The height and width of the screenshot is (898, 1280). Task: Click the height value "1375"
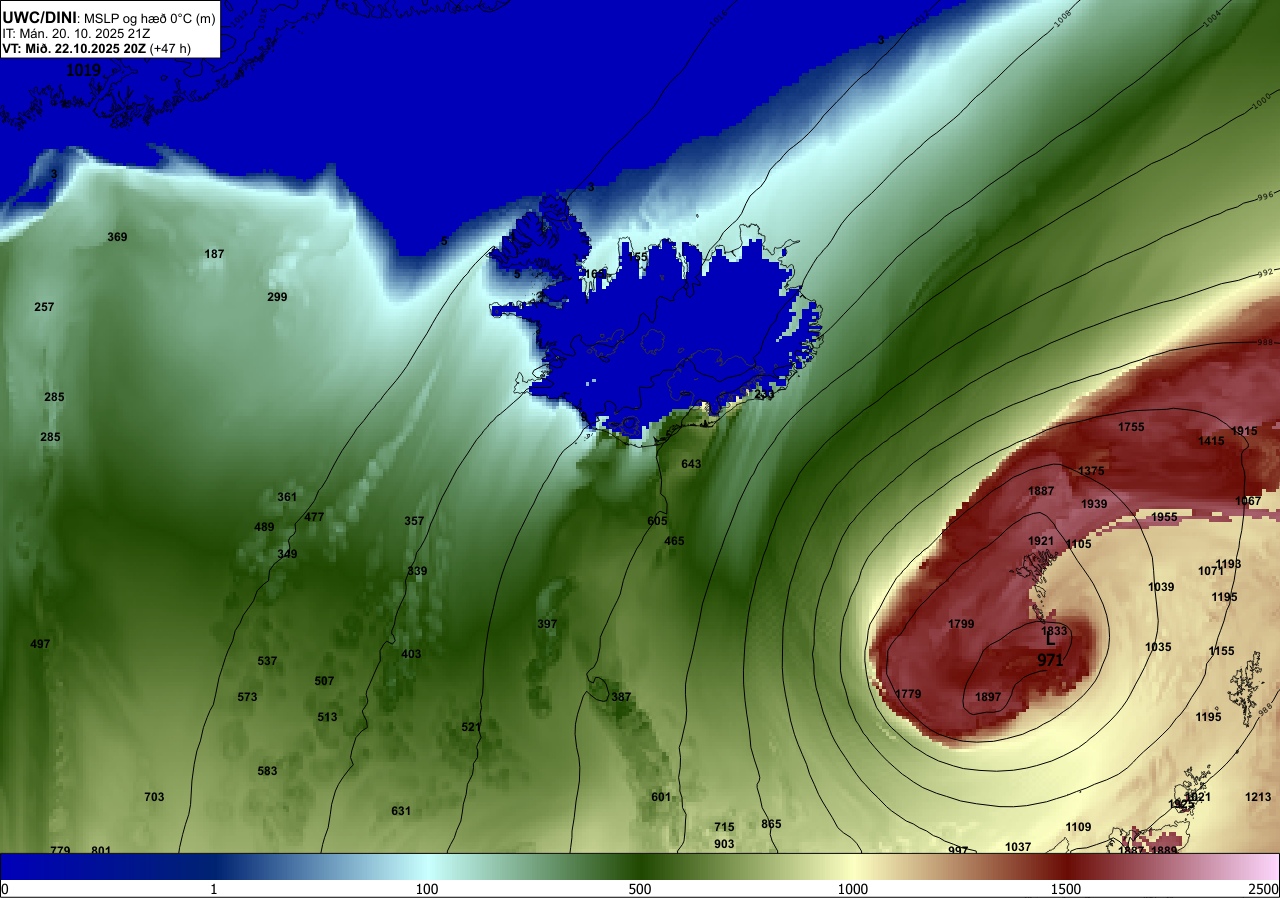pyautogui.click(x=1091, y=471)
